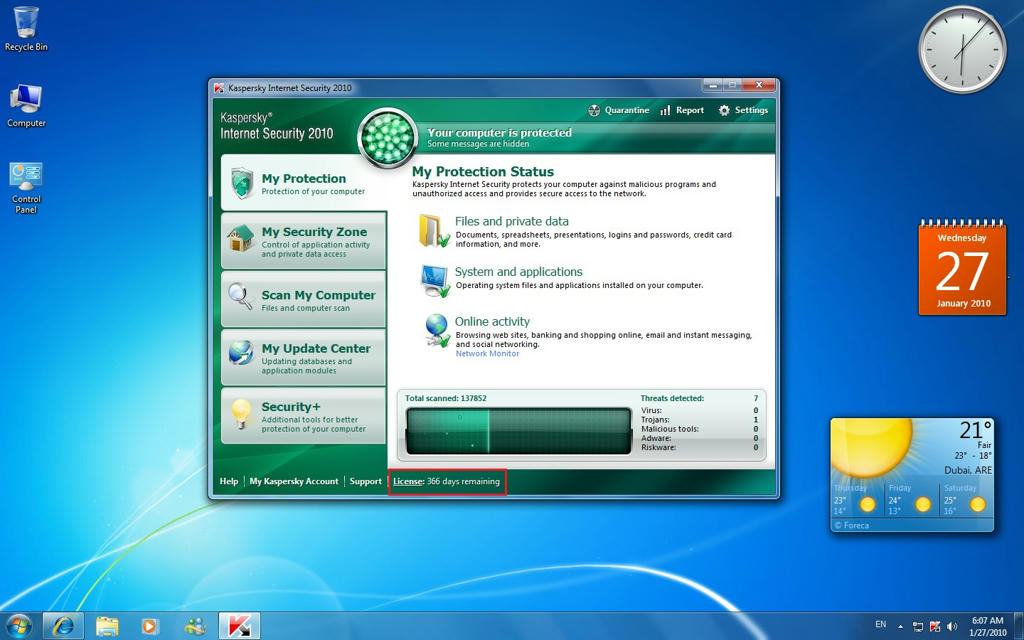Open Windows Media Player from the taskbar

point(150,626)
